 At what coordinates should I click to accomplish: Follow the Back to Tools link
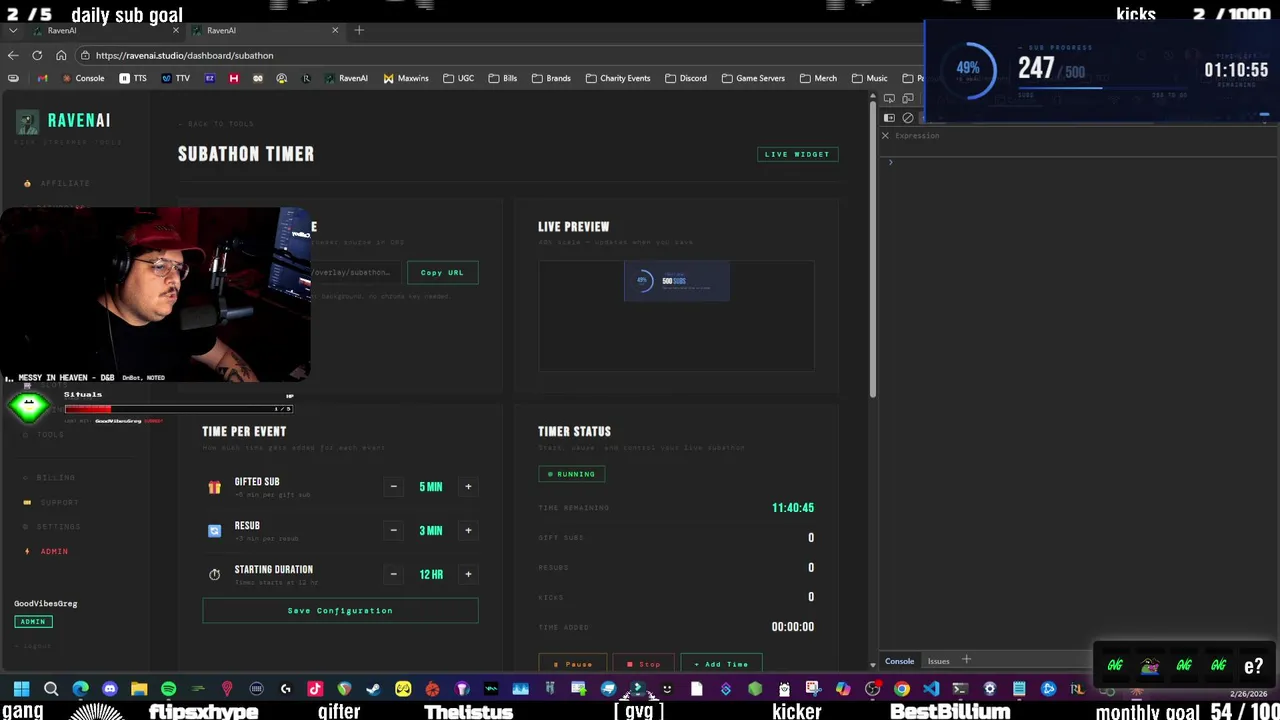point(216,124)
